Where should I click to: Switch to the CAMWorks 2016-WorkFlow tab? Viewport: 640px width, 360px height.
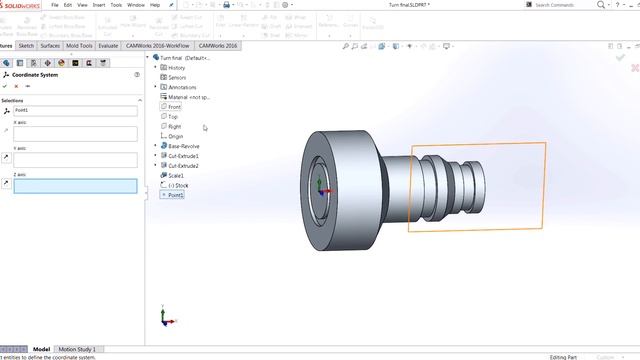(x=158, y=46)
